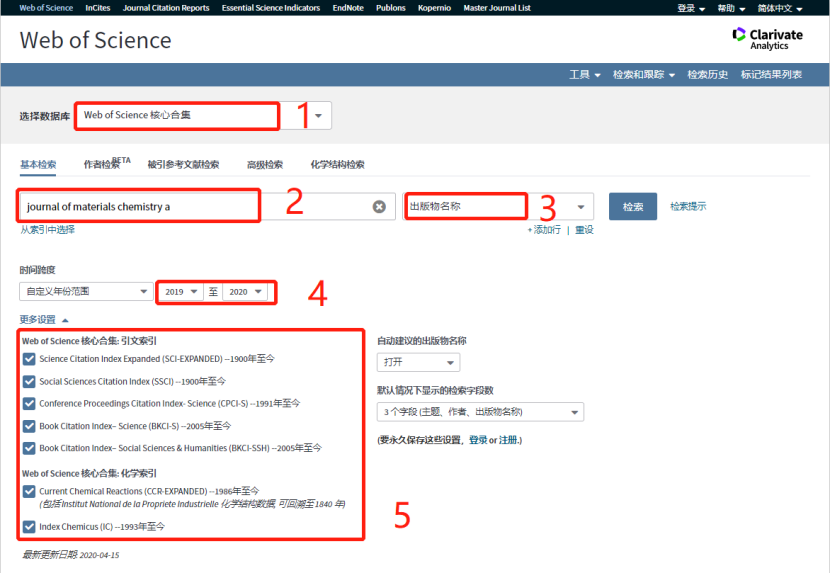Click the large Web of Science heading
This screenshot has width=830, height=573.
[x=95, y=40]
